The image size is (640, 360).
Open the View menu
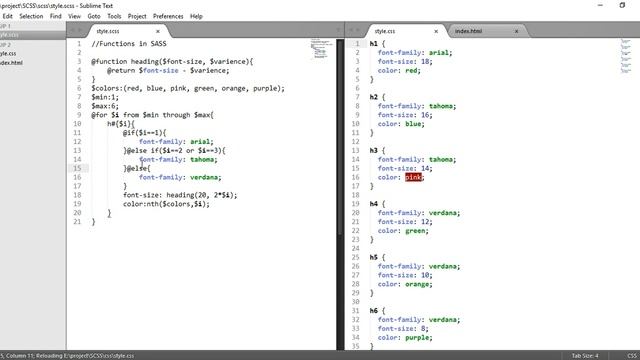[74, 16]
